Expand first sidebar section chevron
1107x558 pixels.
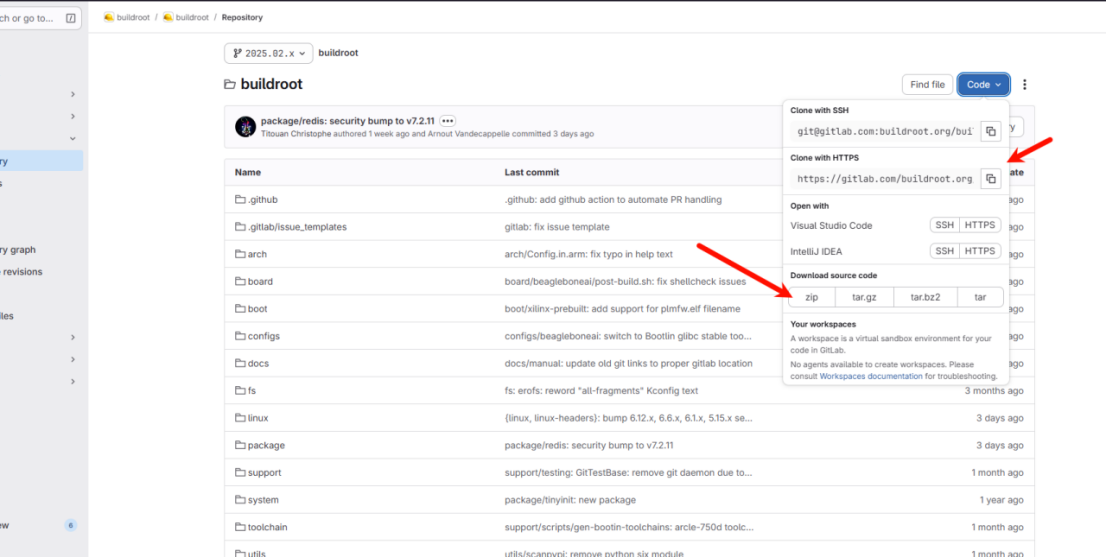point(73,95)
